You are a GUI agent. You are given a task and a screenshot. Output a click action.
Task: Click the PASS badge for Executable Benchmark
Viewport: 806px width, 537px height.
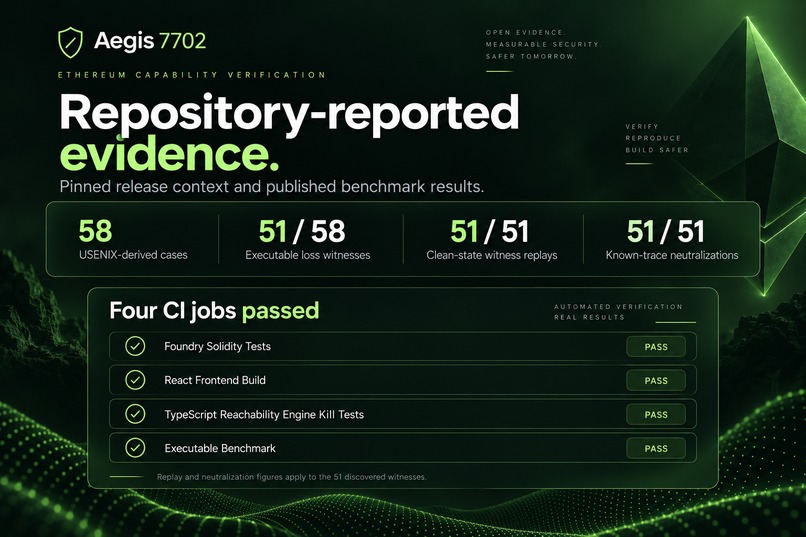tap(656, 449)
